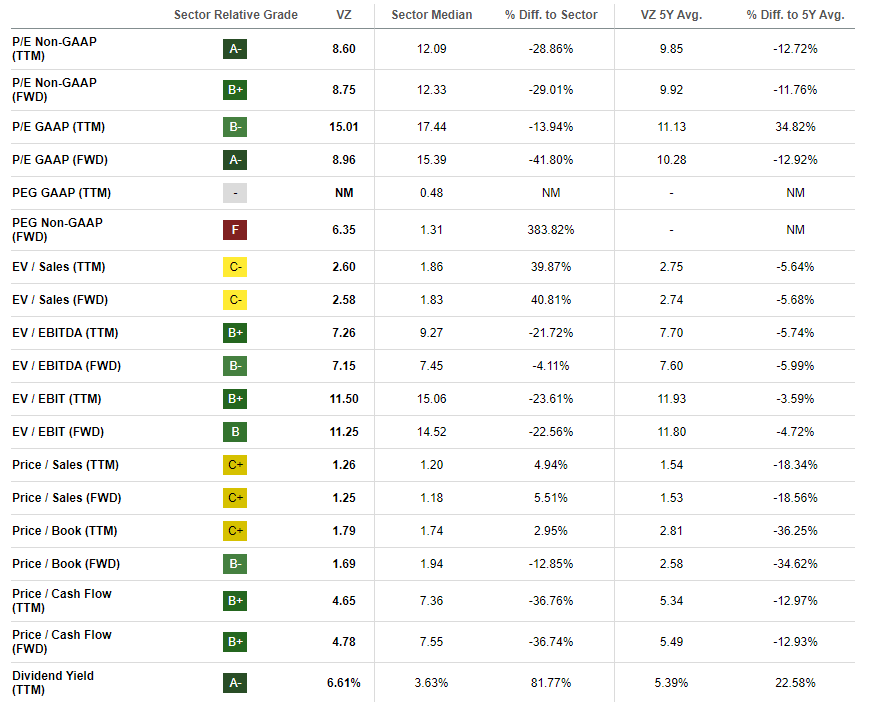869x702 pixels.
Task: Click the % Diff. to 5Y Avg. header
Action: (795, 15)
